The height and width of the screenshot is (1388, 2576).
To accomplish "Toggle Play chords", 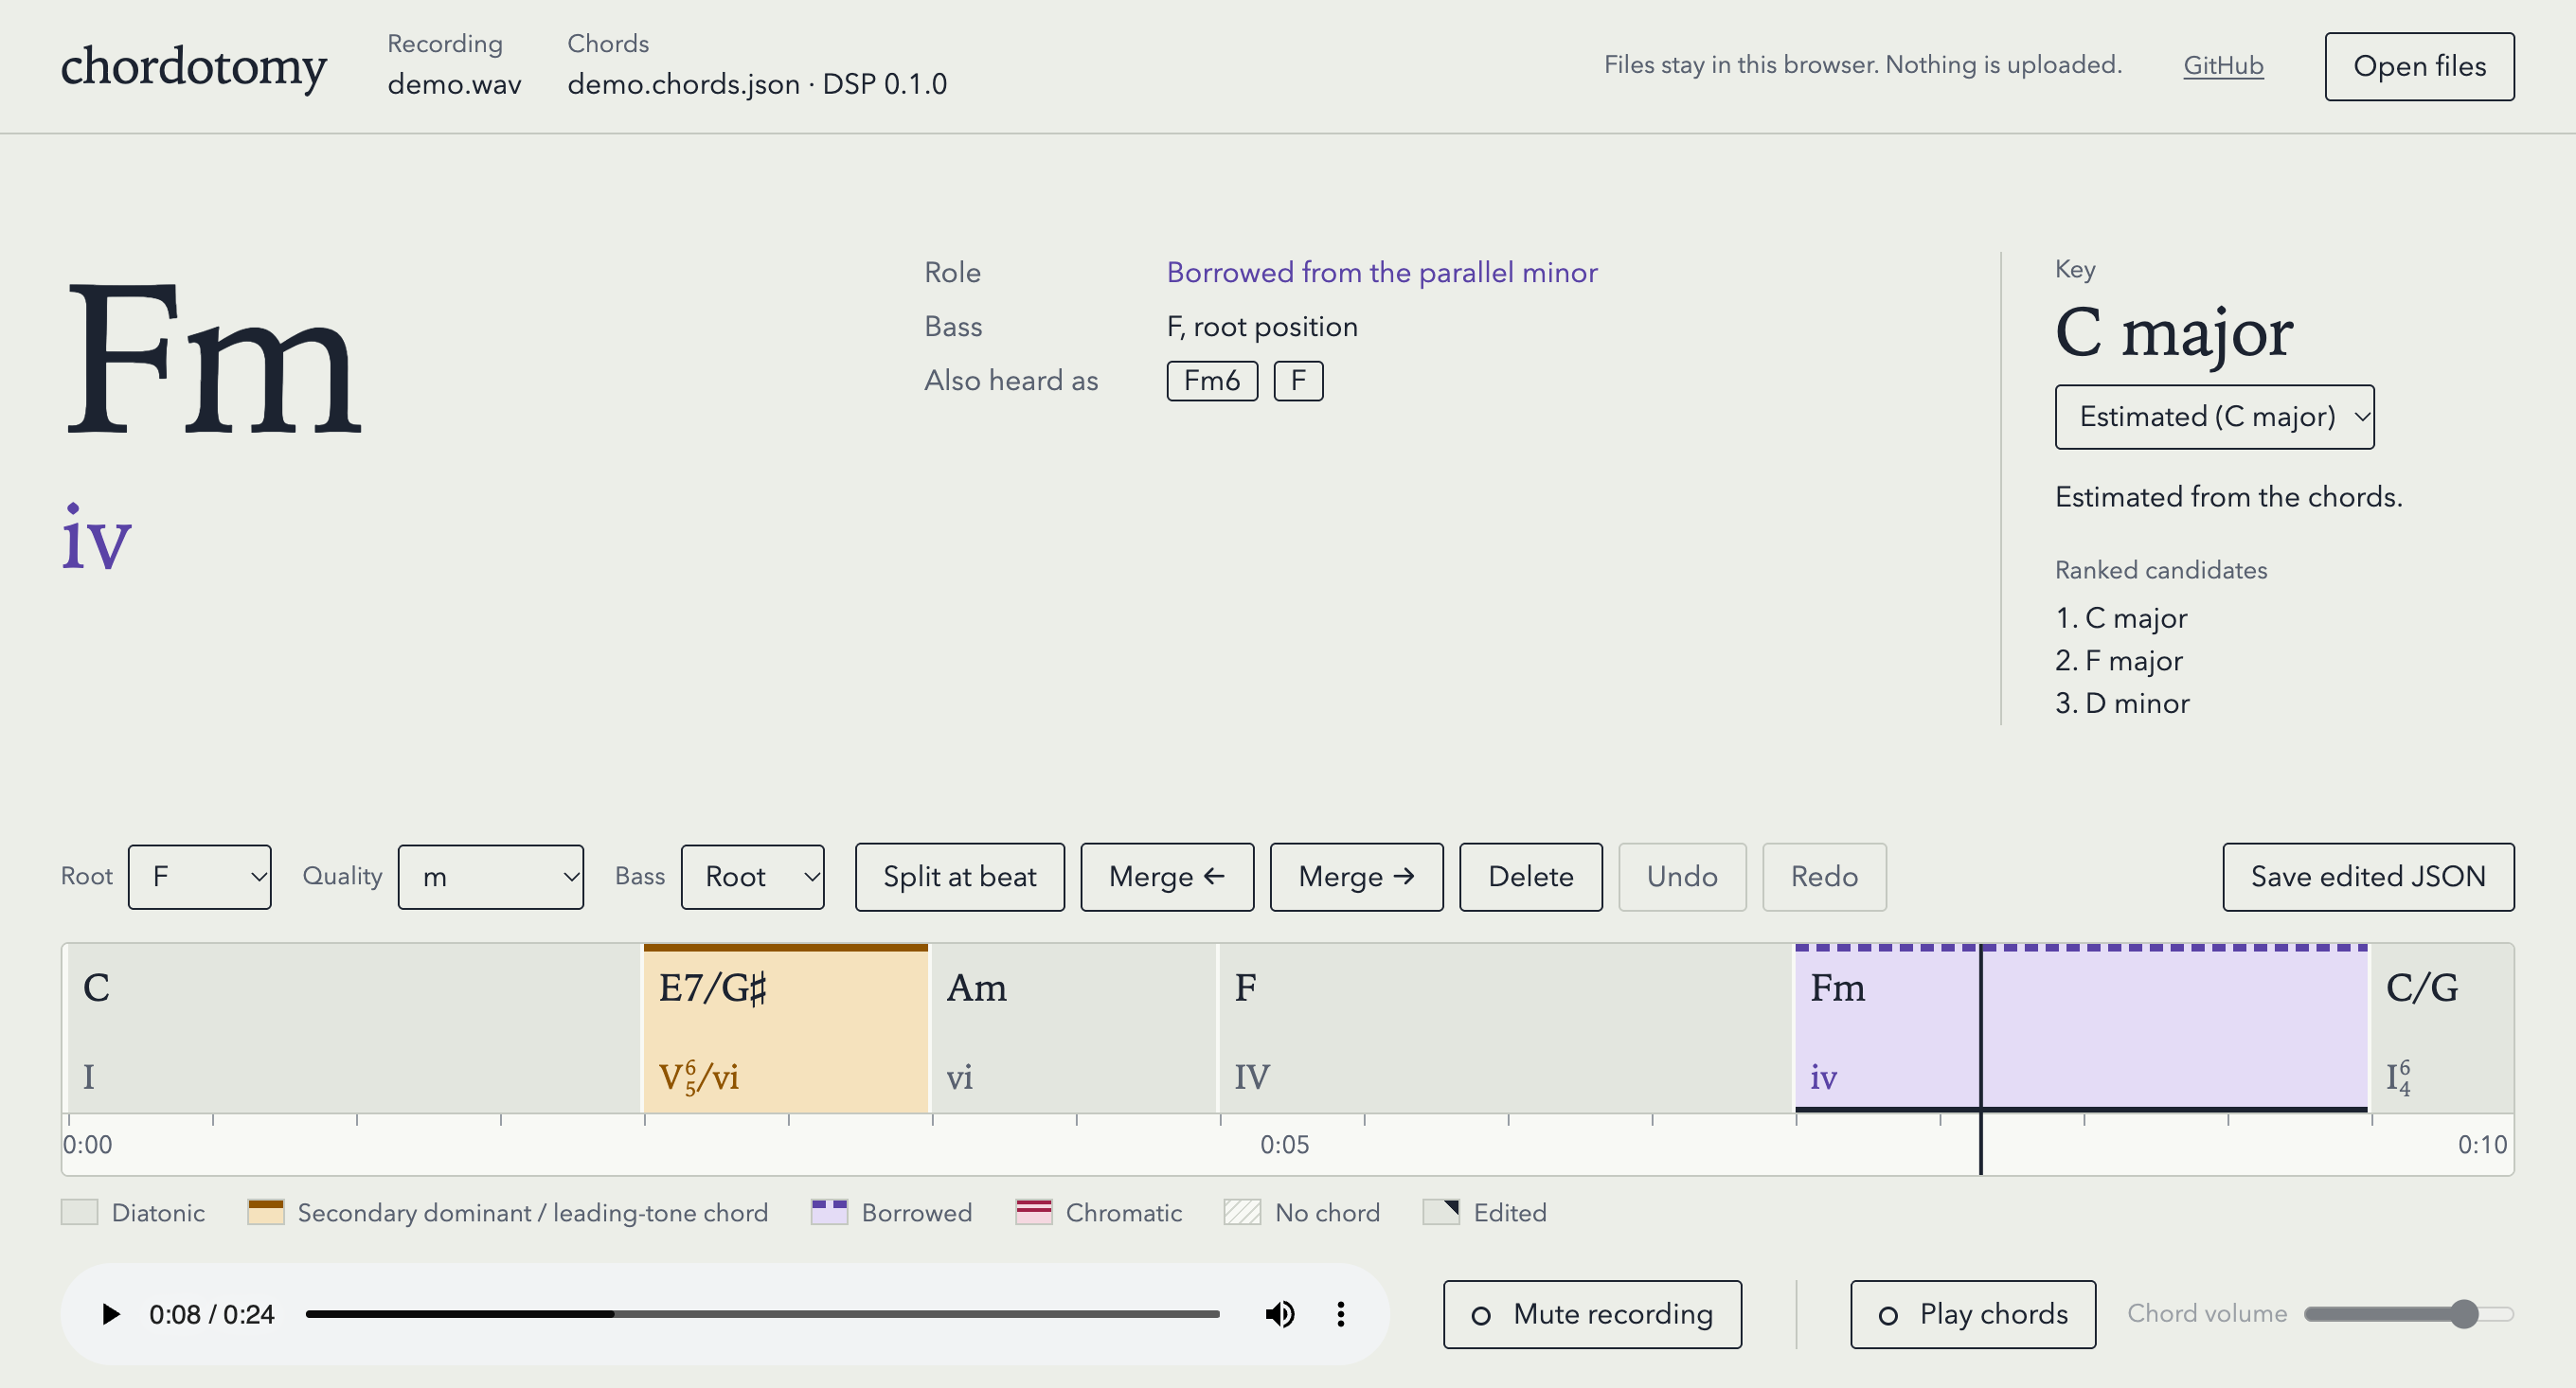I will pyautogui.click(x=1972, y=1314).
